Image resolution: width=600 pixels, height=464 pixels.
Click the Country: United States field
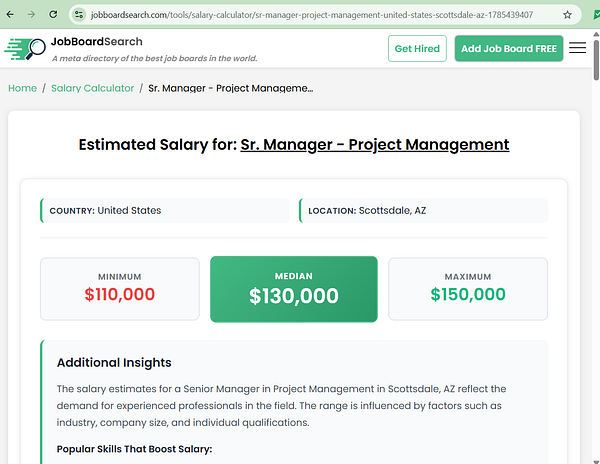coord(165,210)
